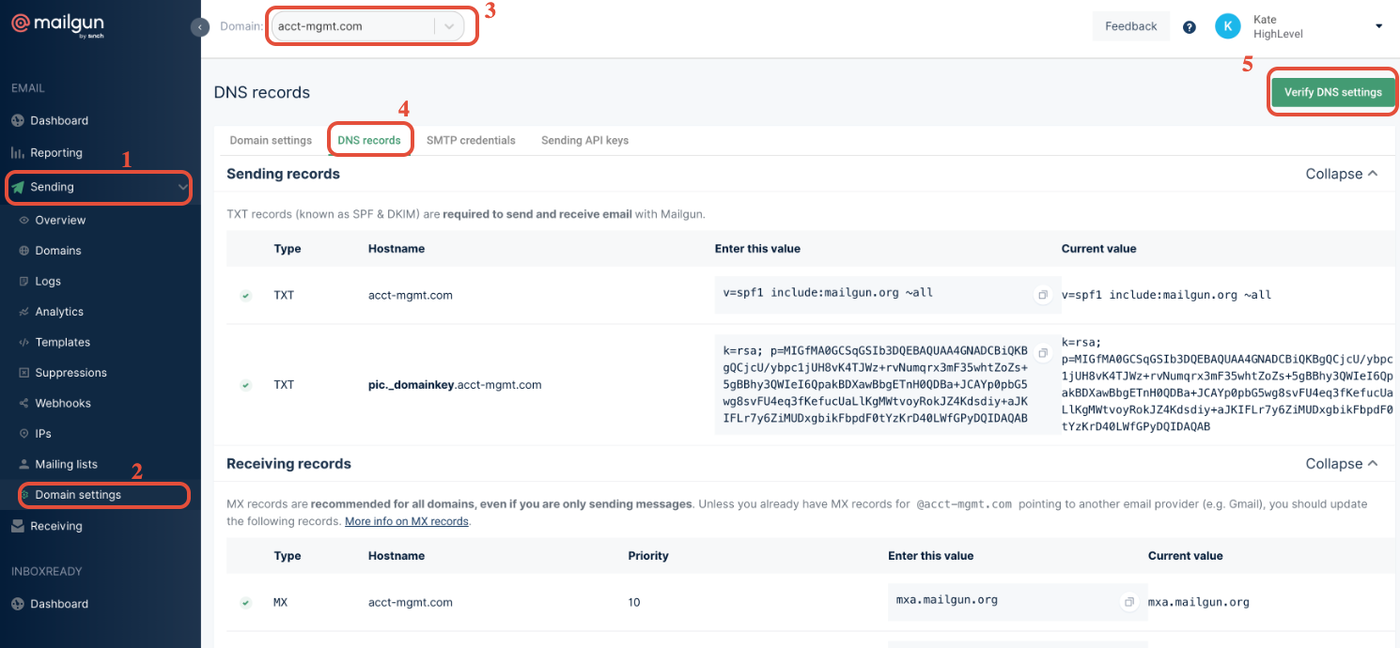The height and width of the screenshot is (648, 1400).
Task: Copy the mxa.mailgun.org MX value
Action: coord(1129,602)
